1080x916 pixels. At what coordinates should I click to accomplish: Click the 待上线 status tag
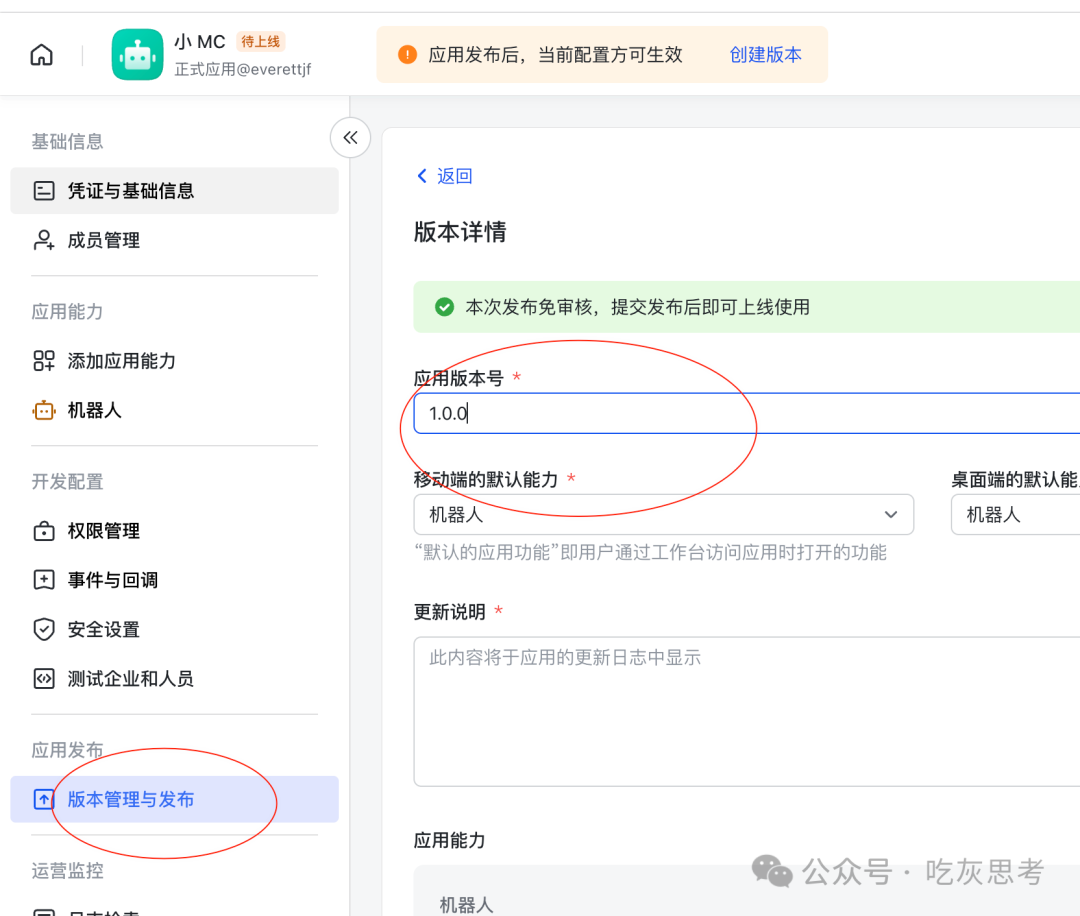tap(260, 41)
